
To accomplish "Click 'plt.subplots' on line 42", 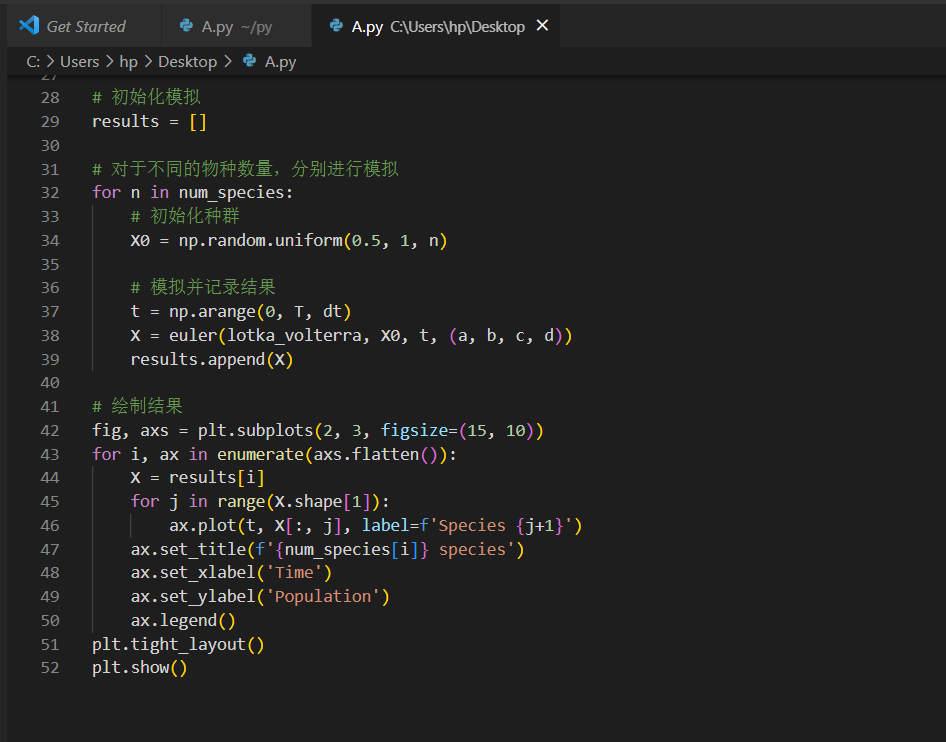I will point(255,431).
